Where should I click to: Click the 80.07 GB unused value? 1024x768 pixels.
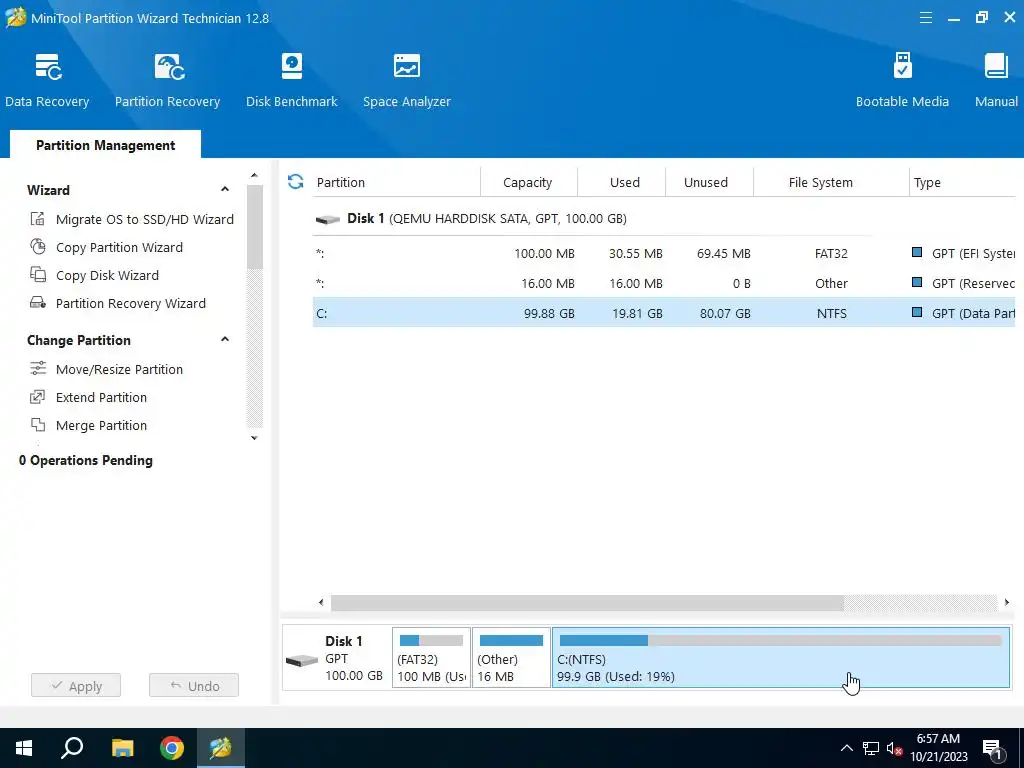pyautogui.click(x=725, y=313)
